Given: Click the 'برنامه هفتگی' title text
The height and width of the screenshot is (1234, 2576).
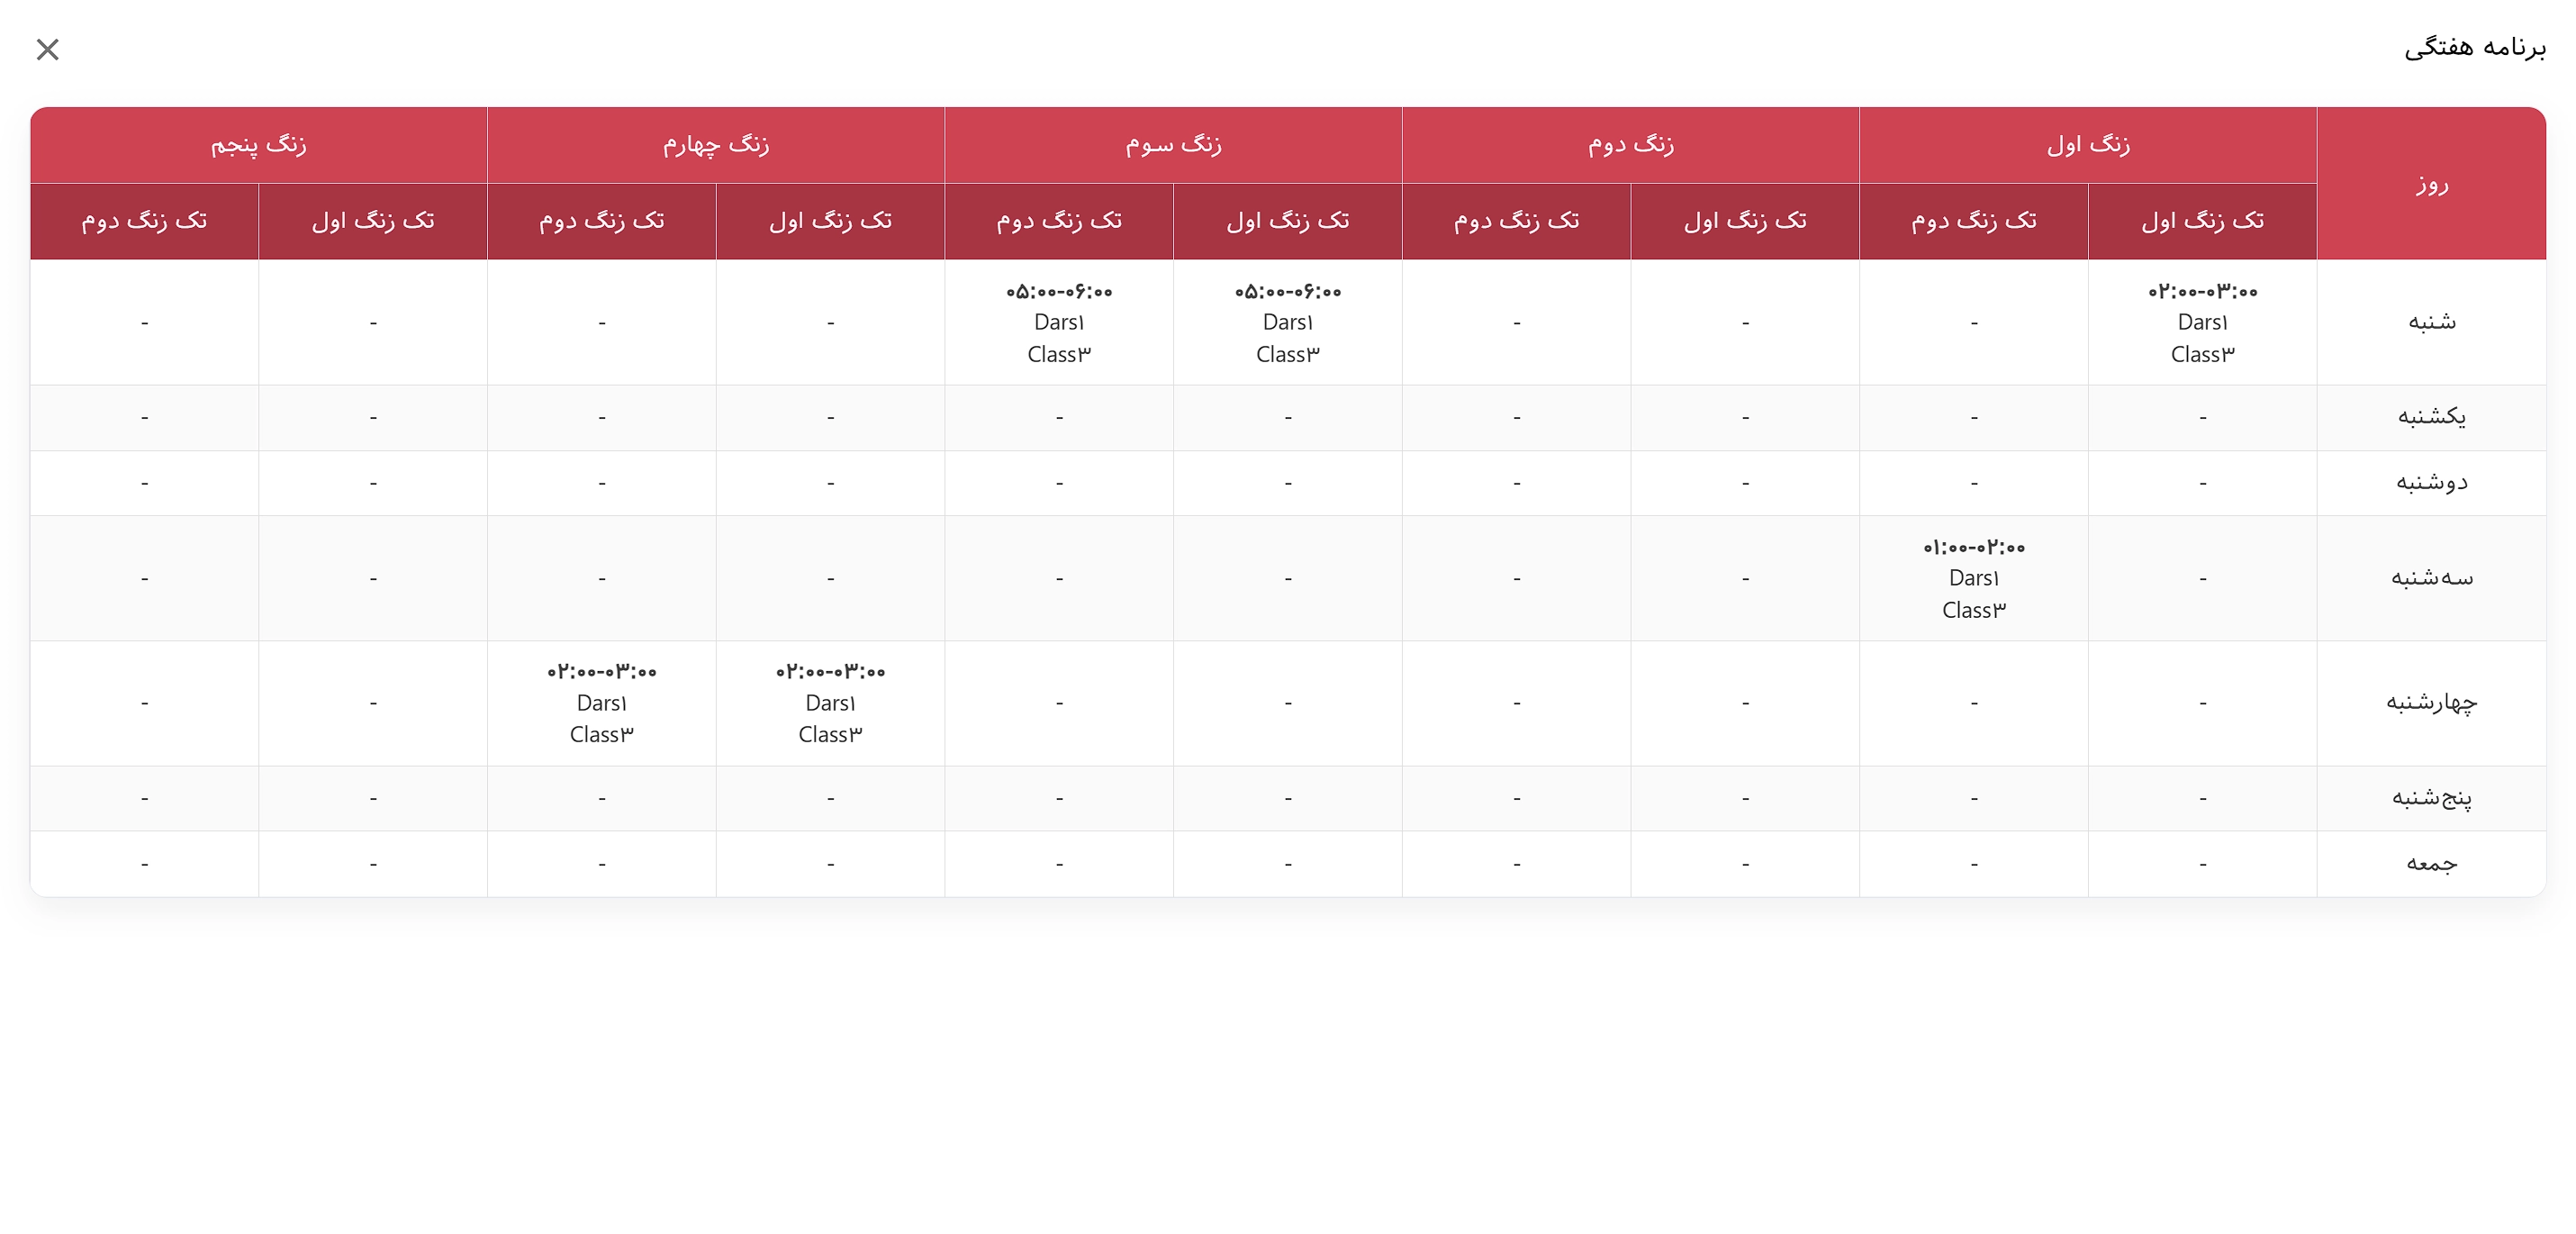Looking at the screenshot, I should click(2474, 47).
